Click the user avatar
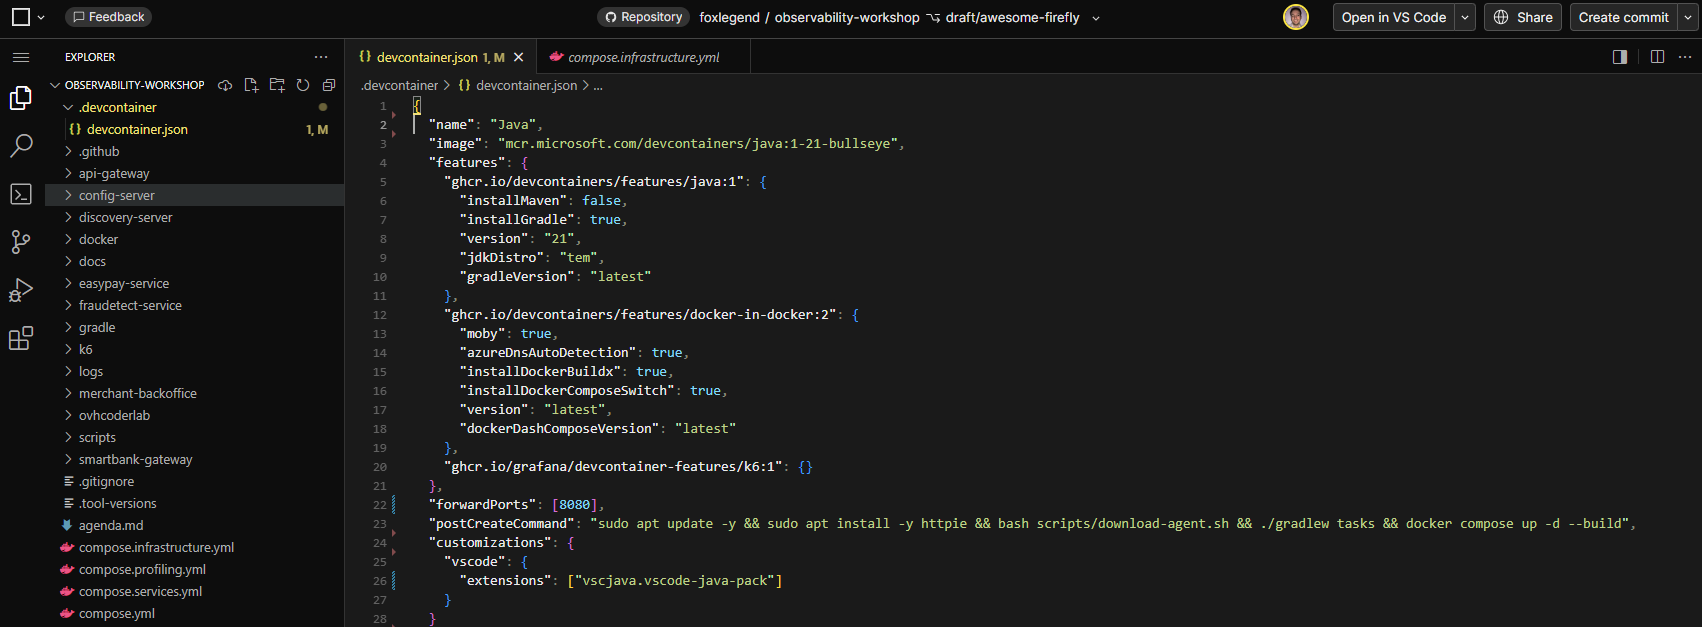The width and height of the screenshot is (1702, 627). pyautogui.click(x=1296, y=17)
